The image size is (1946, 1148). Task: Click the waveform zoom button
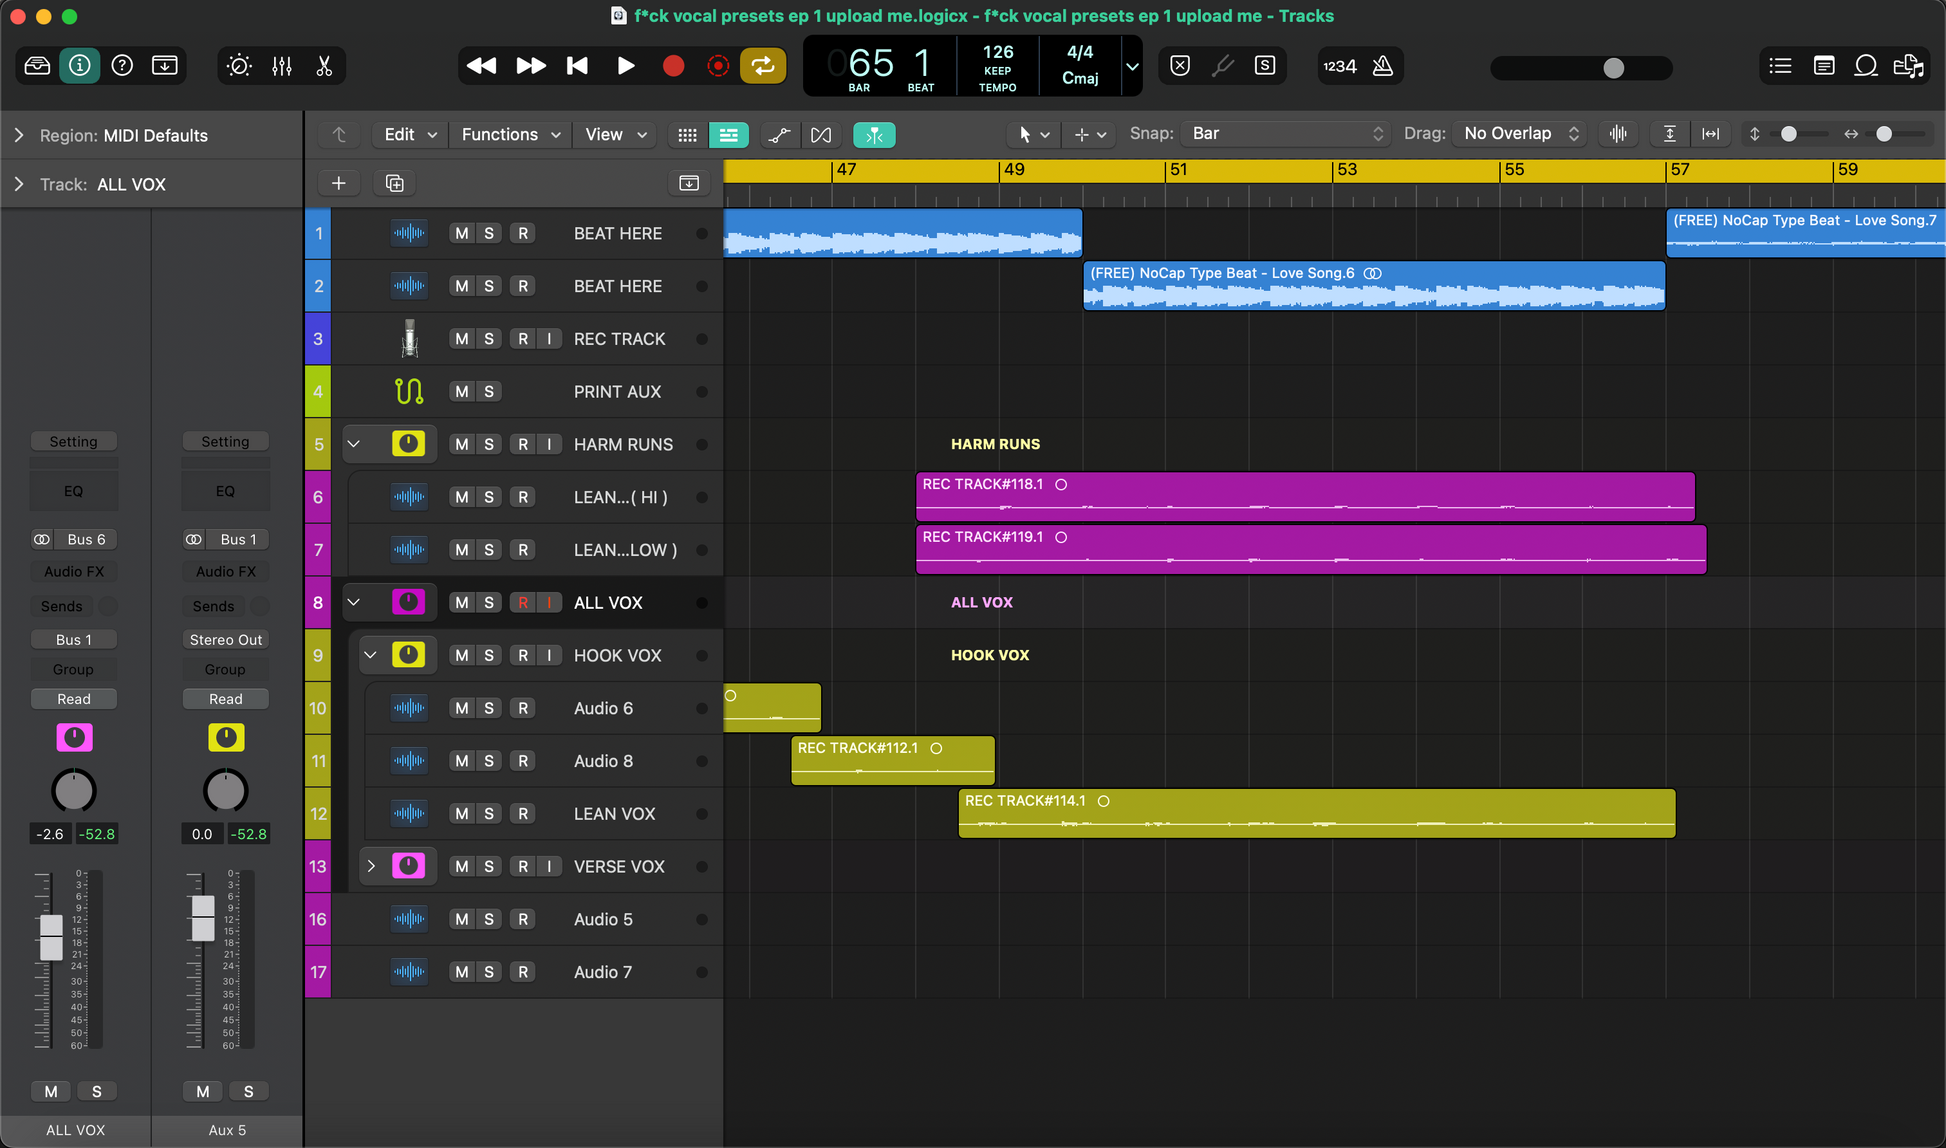pyautogui.click(x=1618, y=134)
